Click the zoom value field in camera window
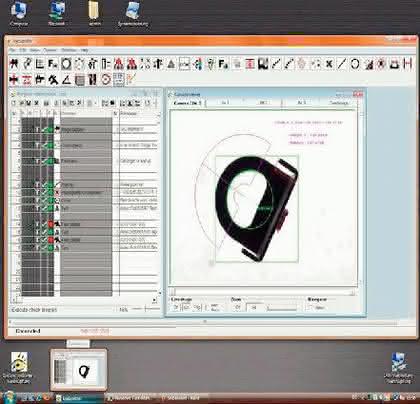 click(254, 307)
